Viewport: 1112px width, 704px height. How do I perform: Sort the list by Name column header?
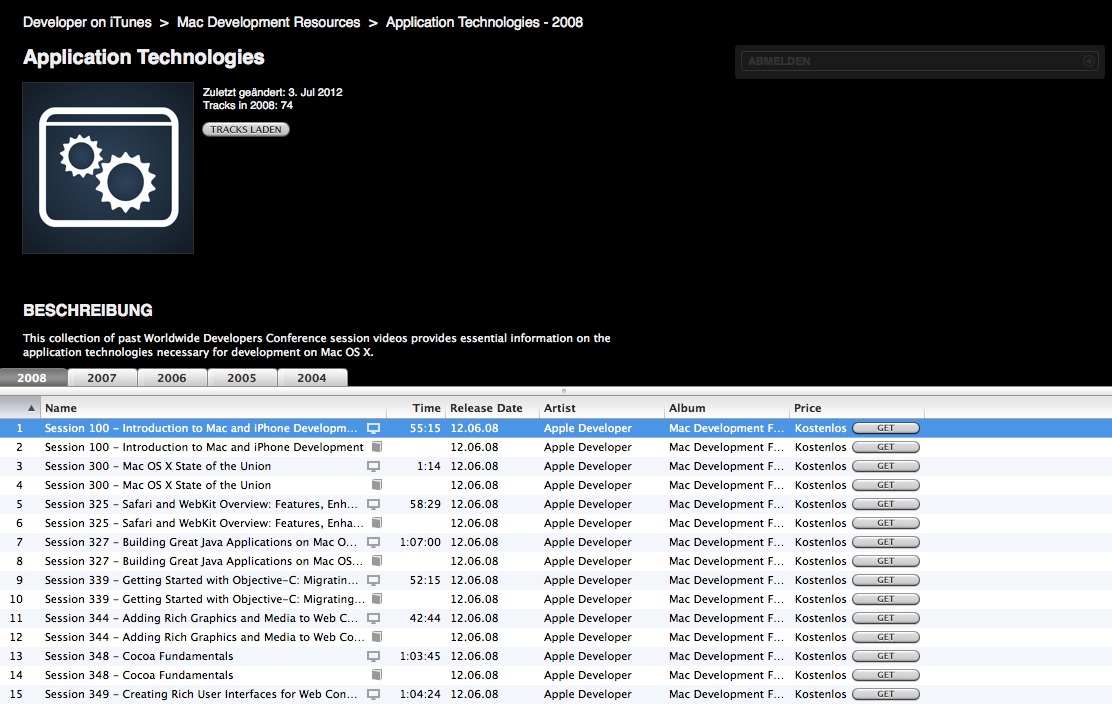200,408
